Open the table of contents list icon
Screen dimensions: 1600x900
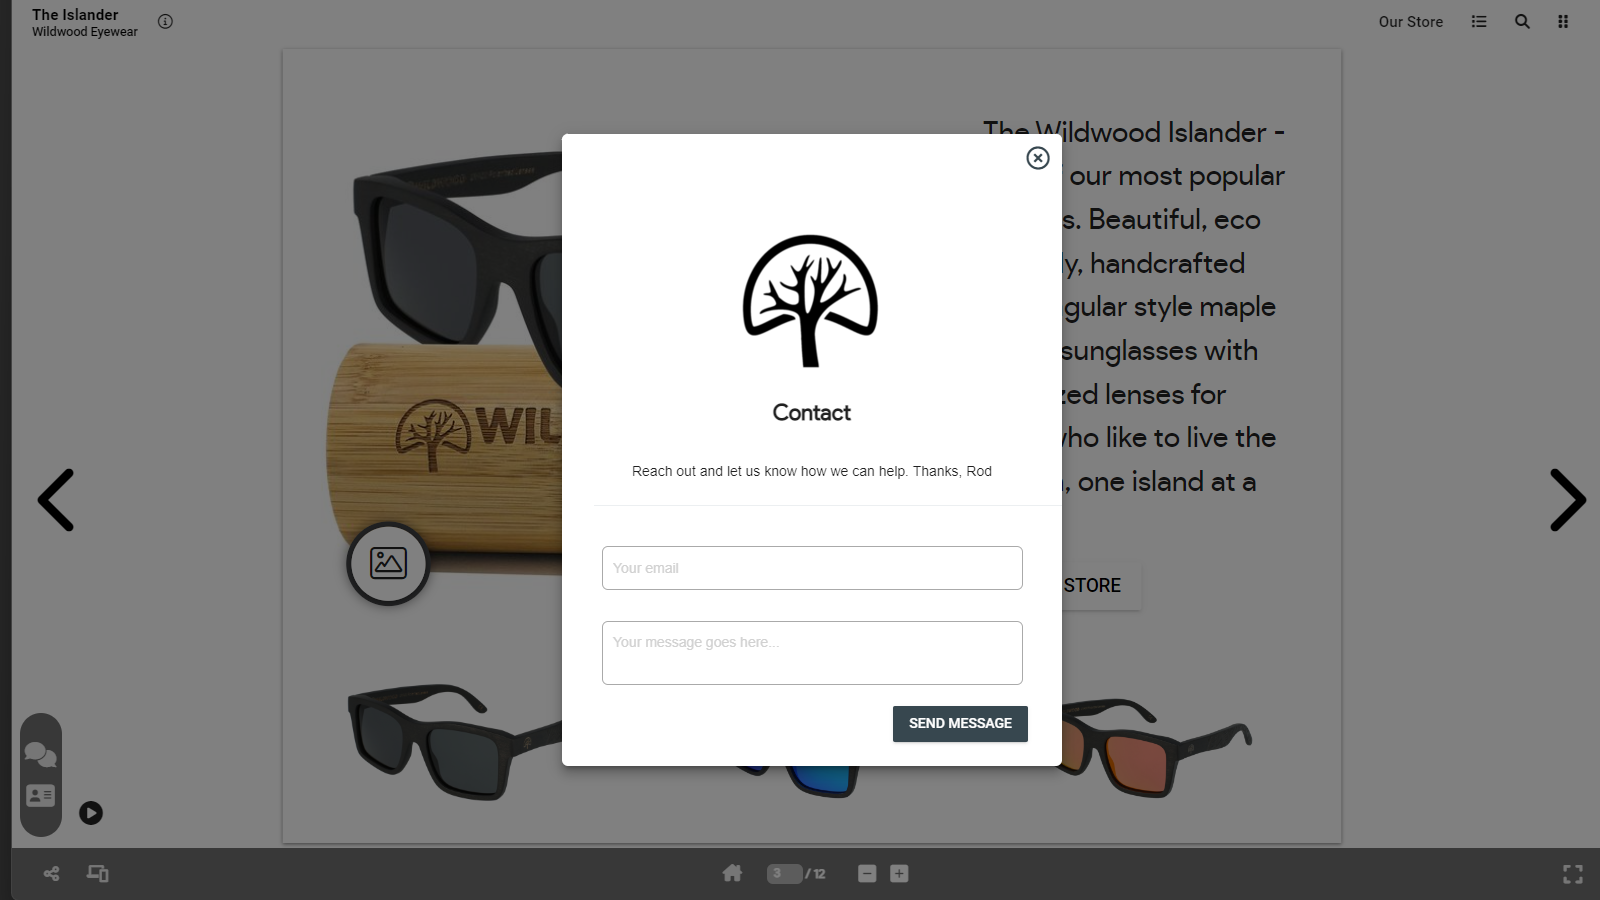point(1479,21)
